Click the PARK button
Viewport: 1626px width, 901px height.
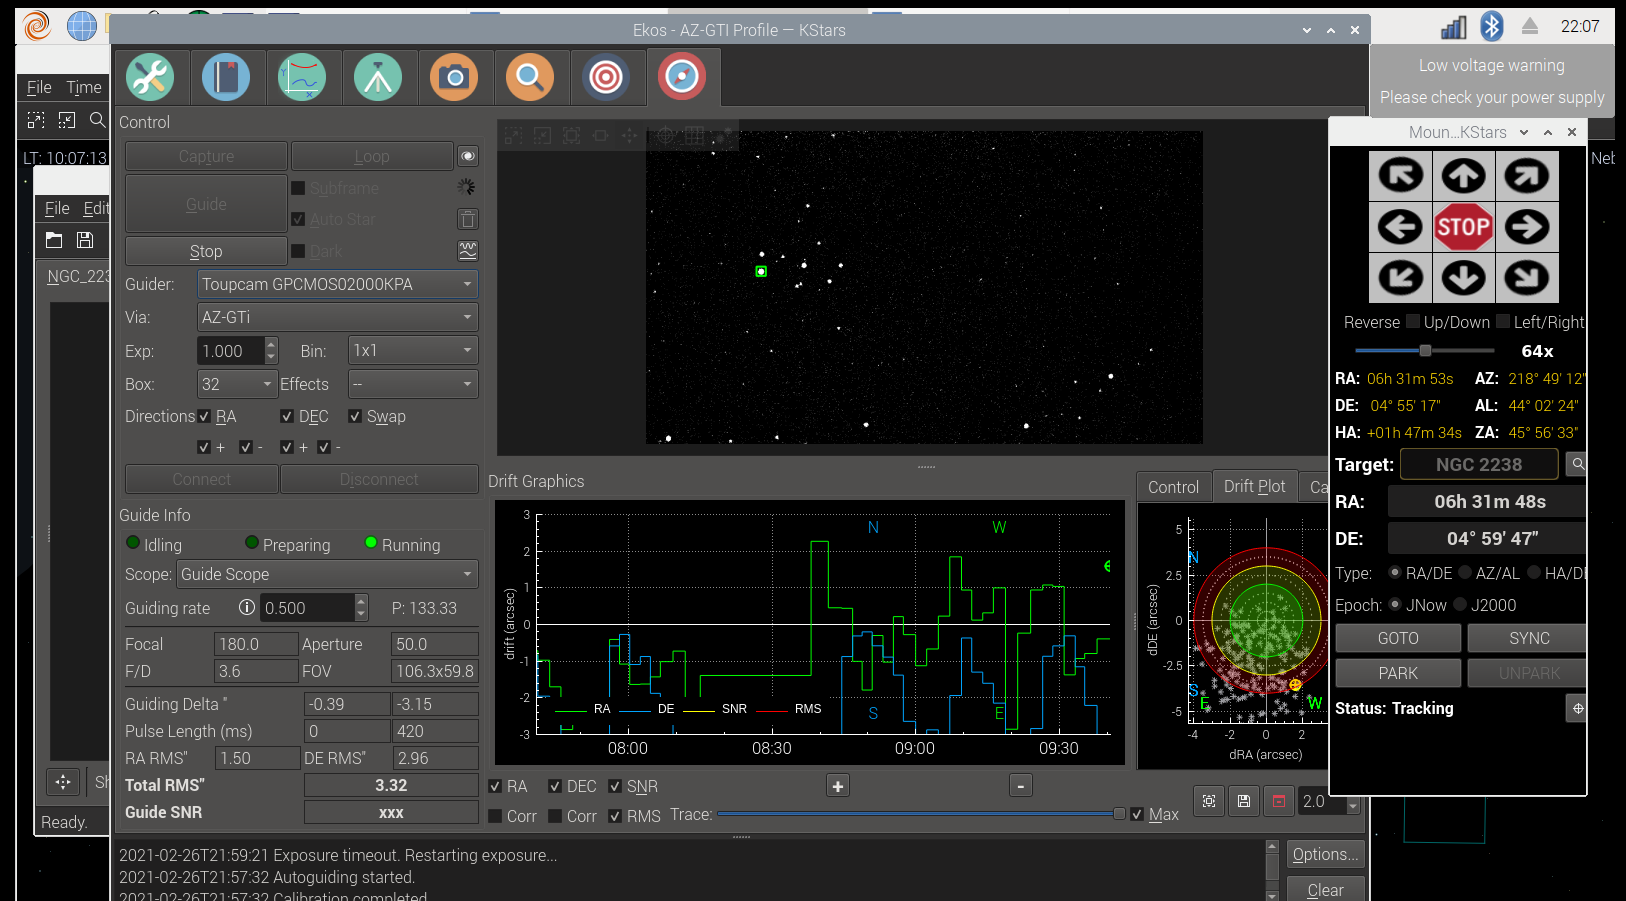1398,673
